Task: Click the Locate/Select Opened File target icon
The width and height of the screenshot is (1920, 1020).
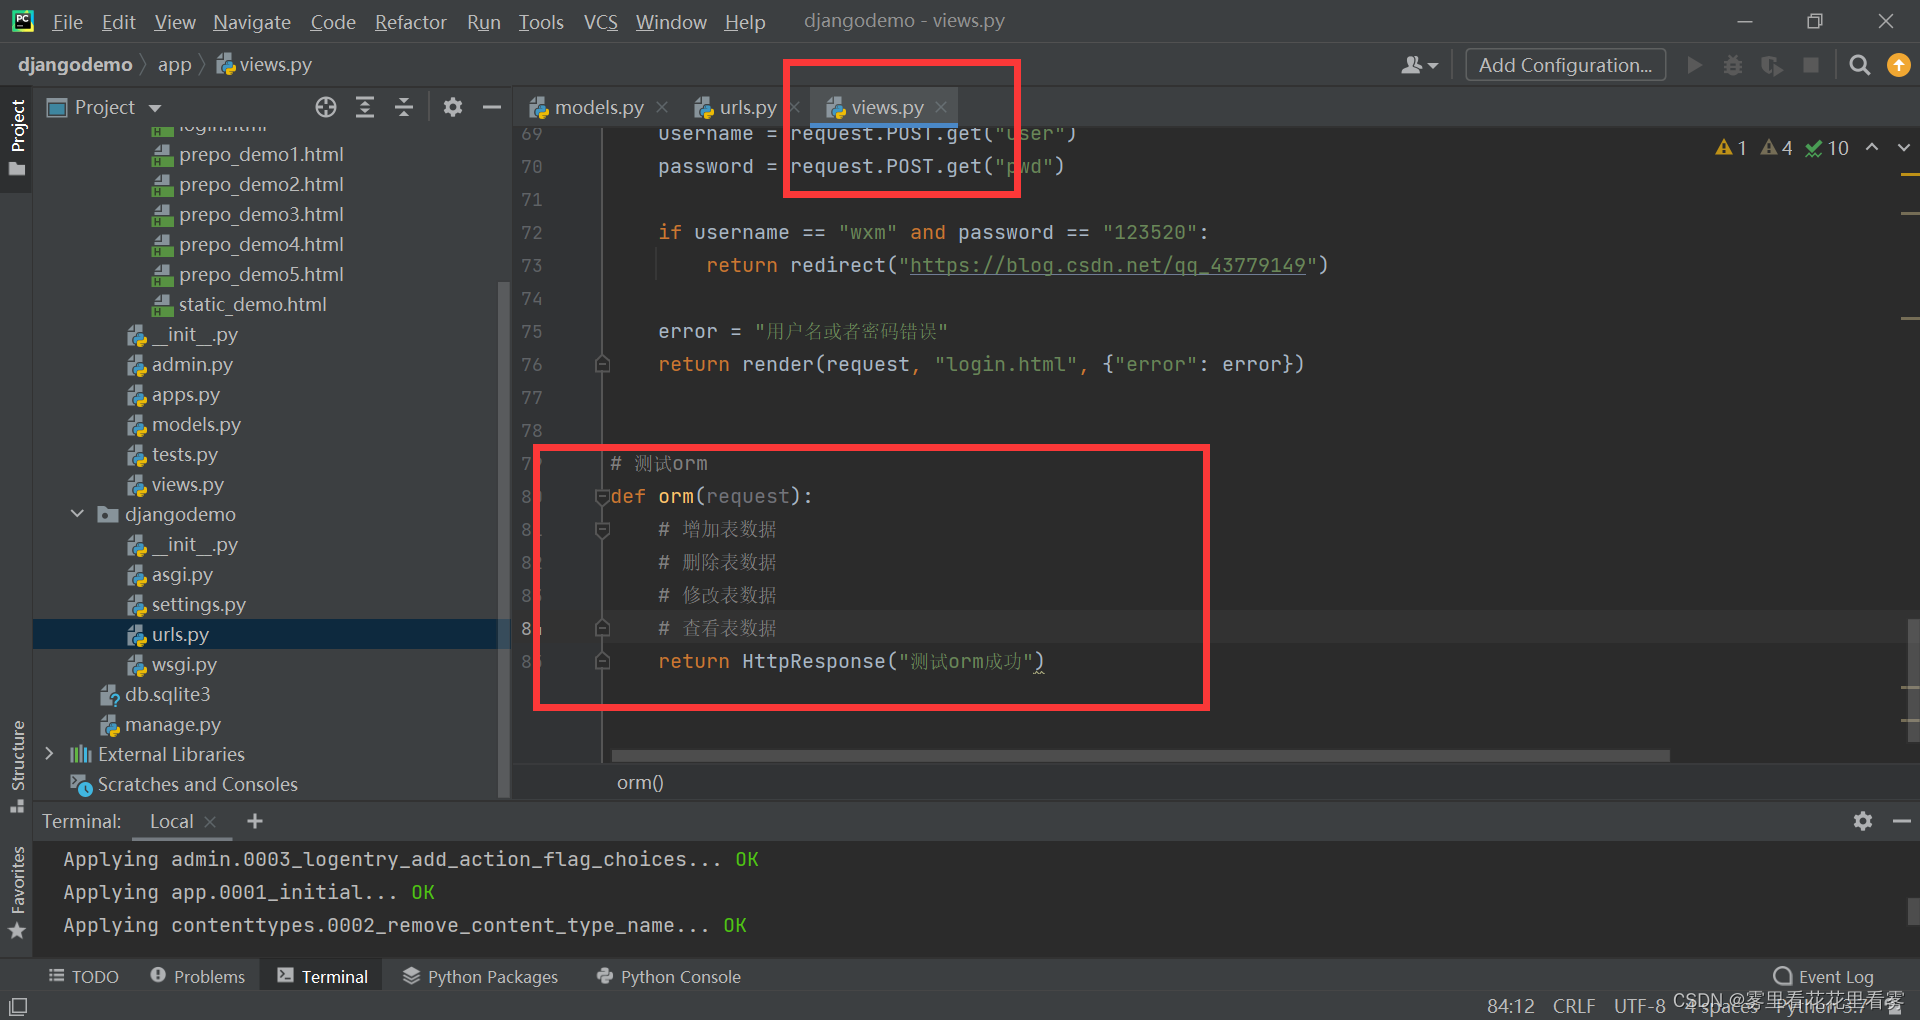Action: tap(326, 107)
